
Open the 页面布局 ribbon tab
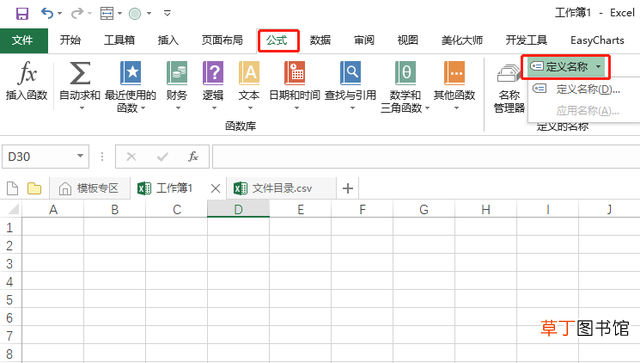click(222, 40)
